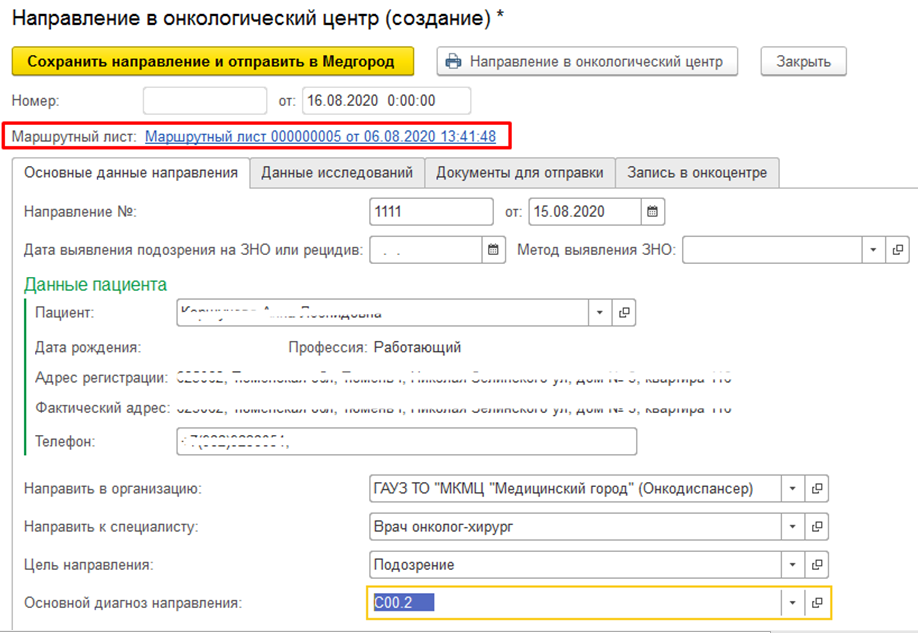Expand the ZNO detection method dropdown

(x=873, y=250)
